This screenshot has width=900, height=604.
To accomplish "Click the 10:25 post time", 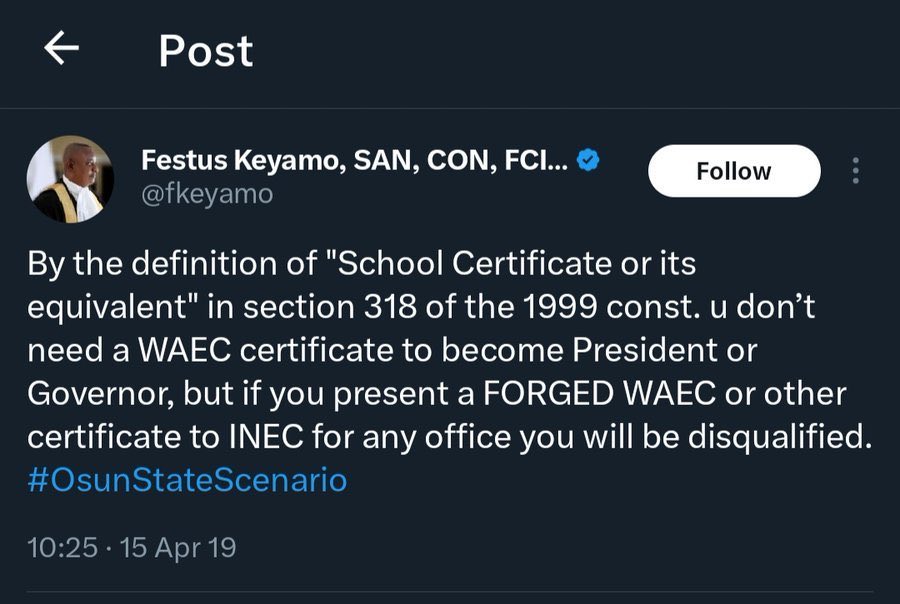I will click(63, 548).
